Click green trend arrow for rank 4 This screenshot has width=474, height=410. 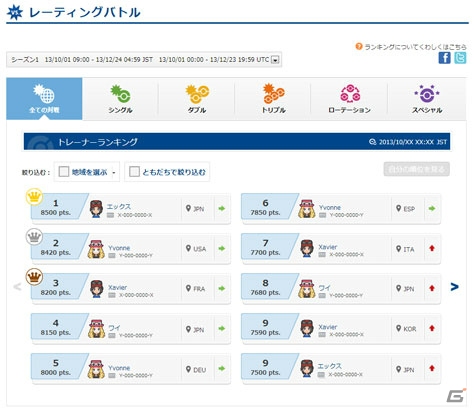[x=222, y=329]
